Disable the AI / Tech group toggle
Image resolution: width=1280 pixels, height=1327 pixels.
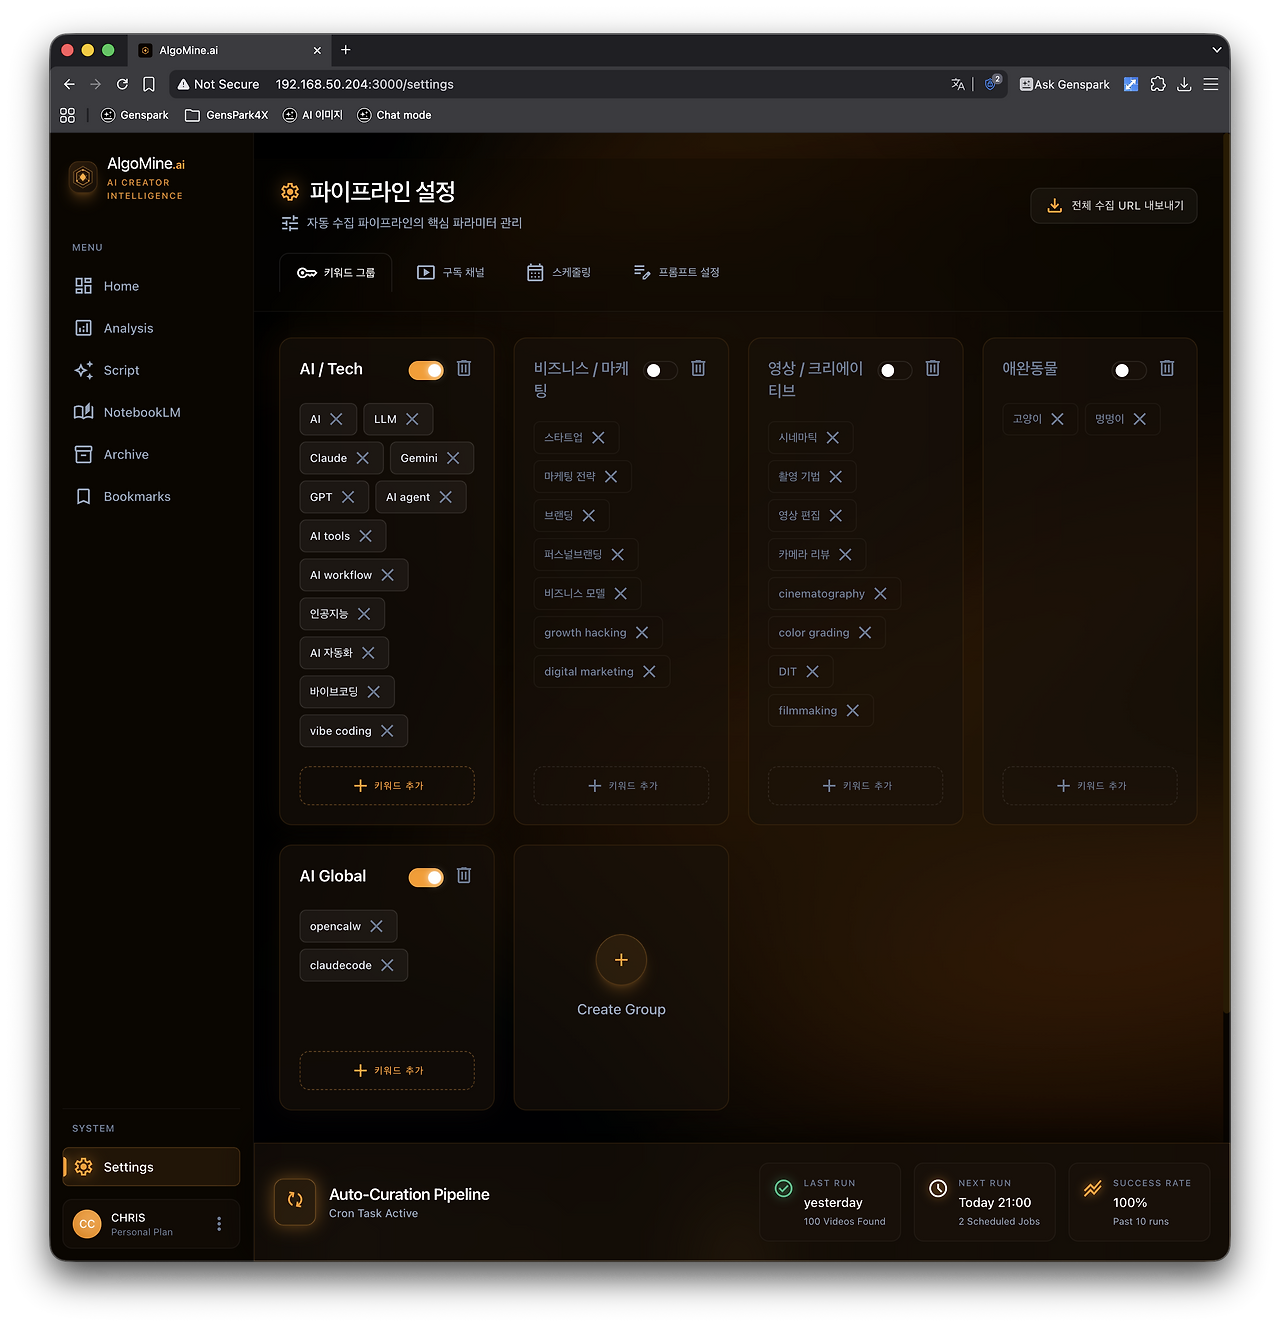(x=426, y=370)
